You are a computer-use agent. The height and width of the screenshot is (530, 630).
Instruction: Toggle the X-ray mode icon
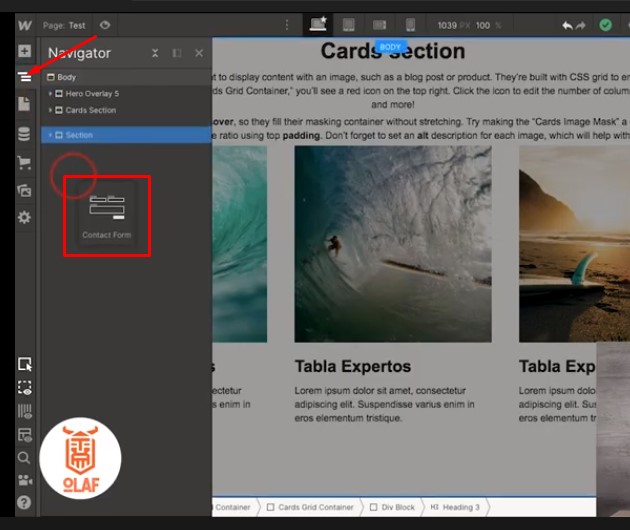25,435
